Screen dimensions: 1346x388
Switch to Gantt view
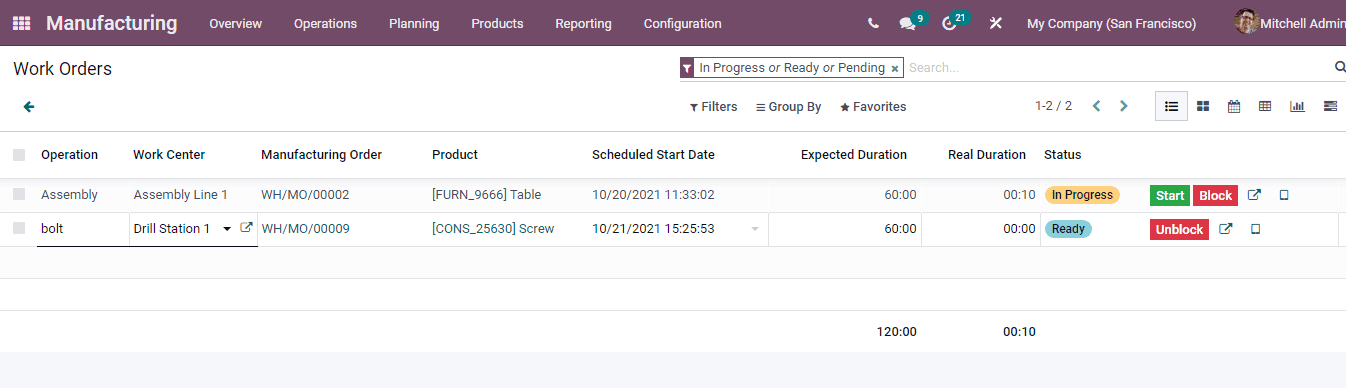point(1330,106)
